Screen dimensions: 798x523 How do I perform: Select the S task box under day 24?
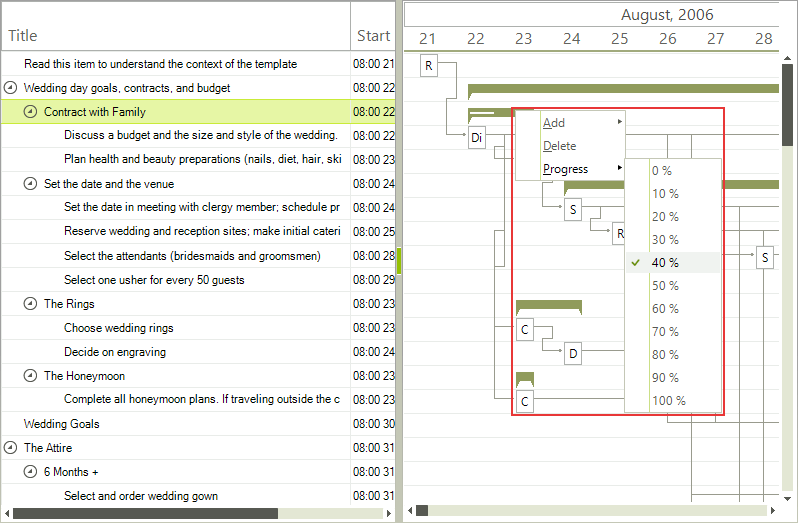pos(573,209)
